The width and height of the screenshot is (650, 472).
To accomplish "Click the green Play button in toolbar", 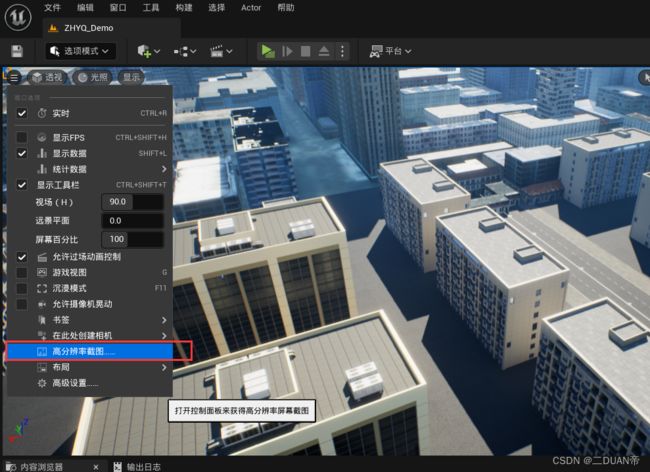I will [x=268, y=51].
